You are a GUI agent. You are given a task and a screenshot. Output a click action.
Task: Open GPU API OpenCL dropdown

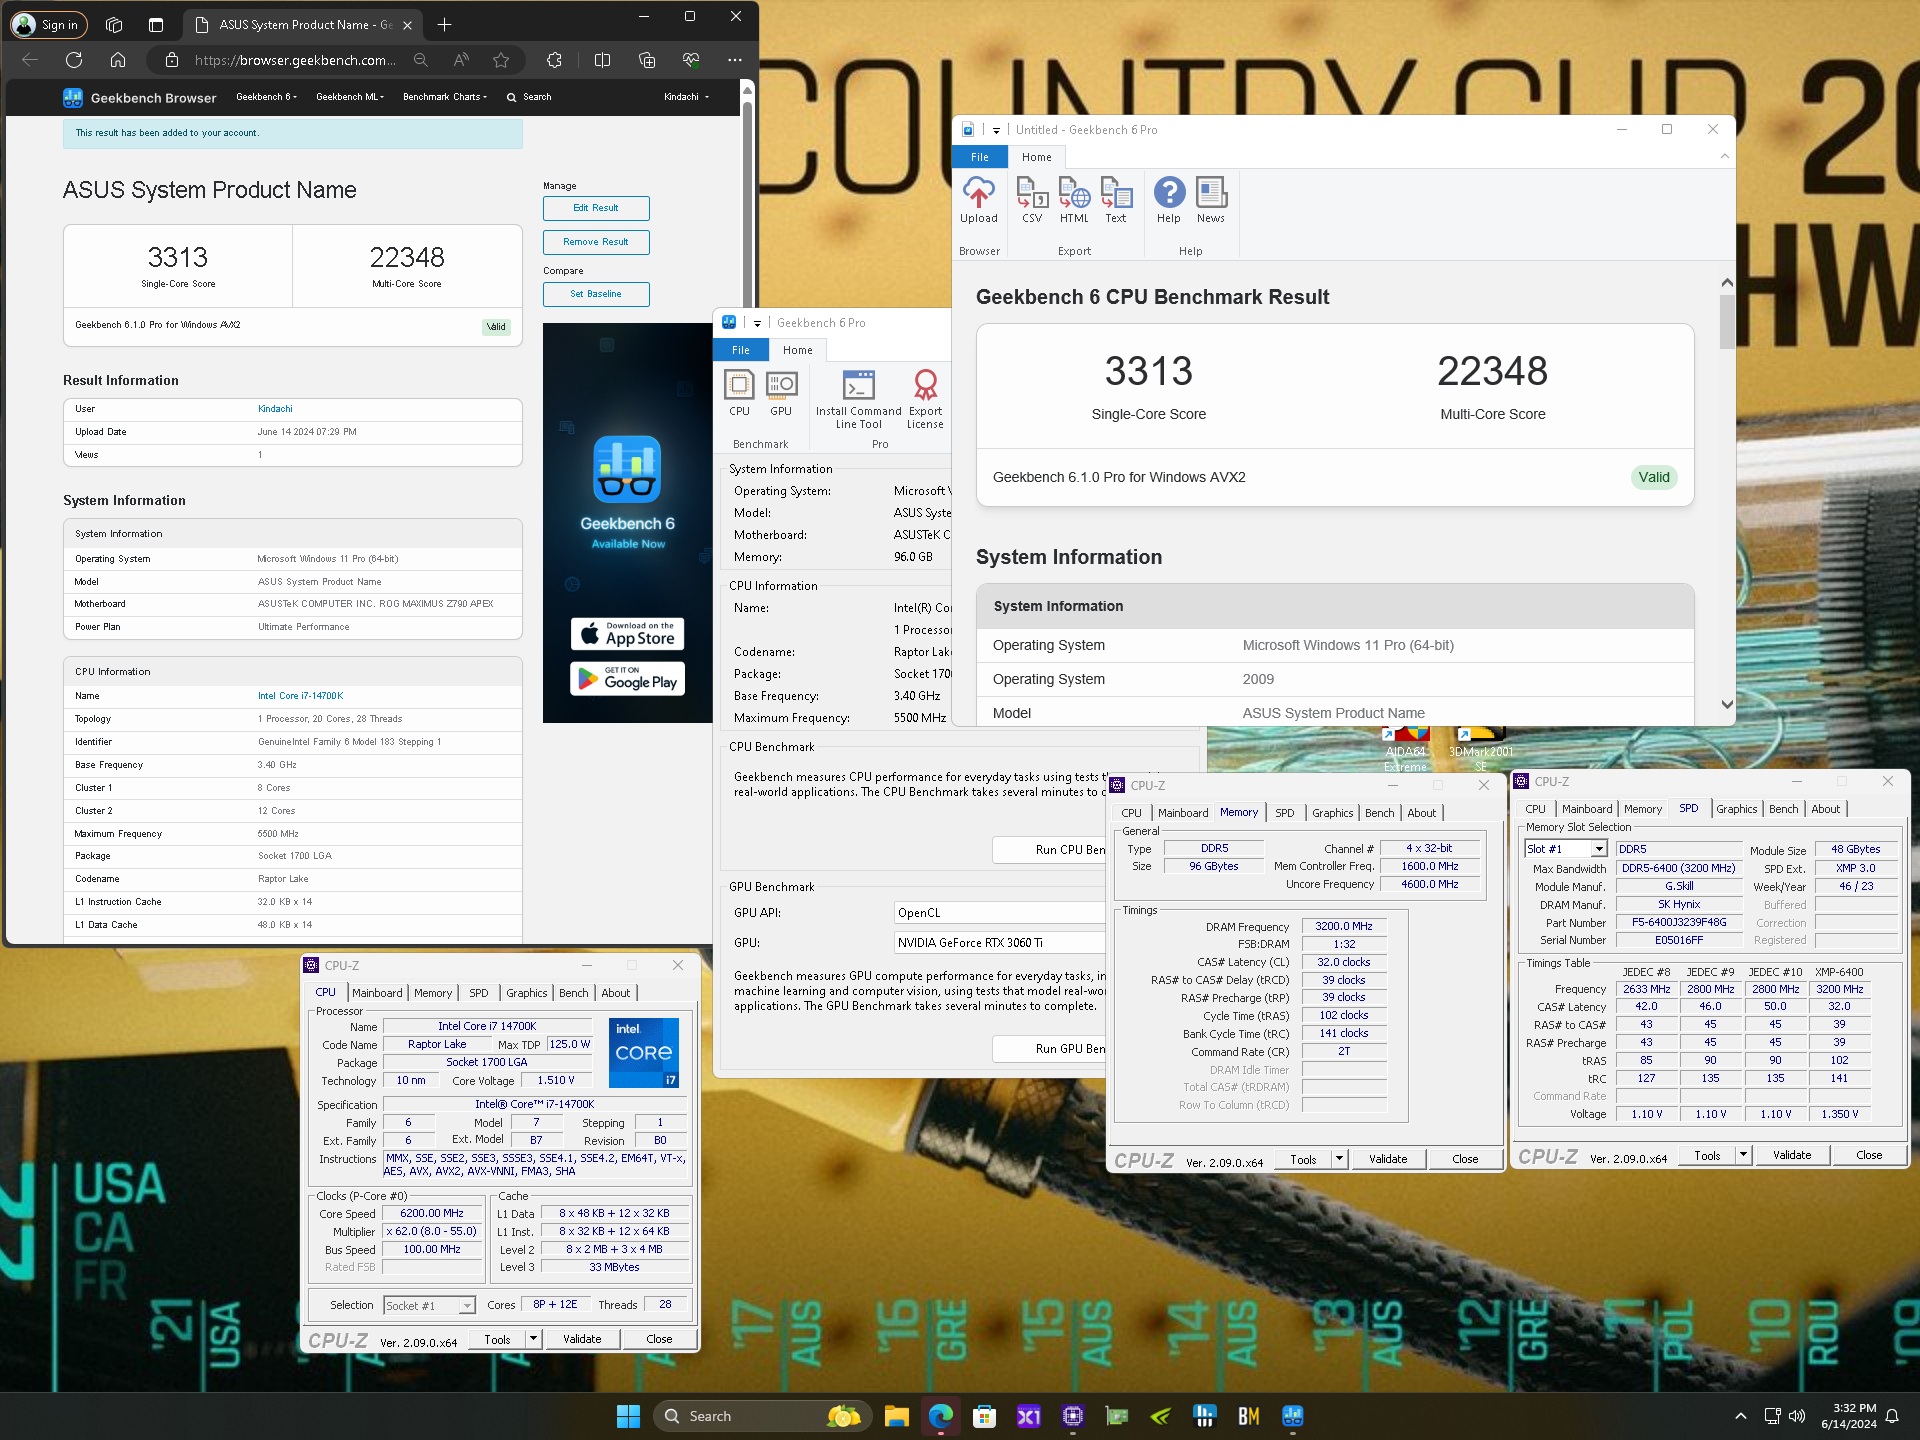tap(1000, 913)
